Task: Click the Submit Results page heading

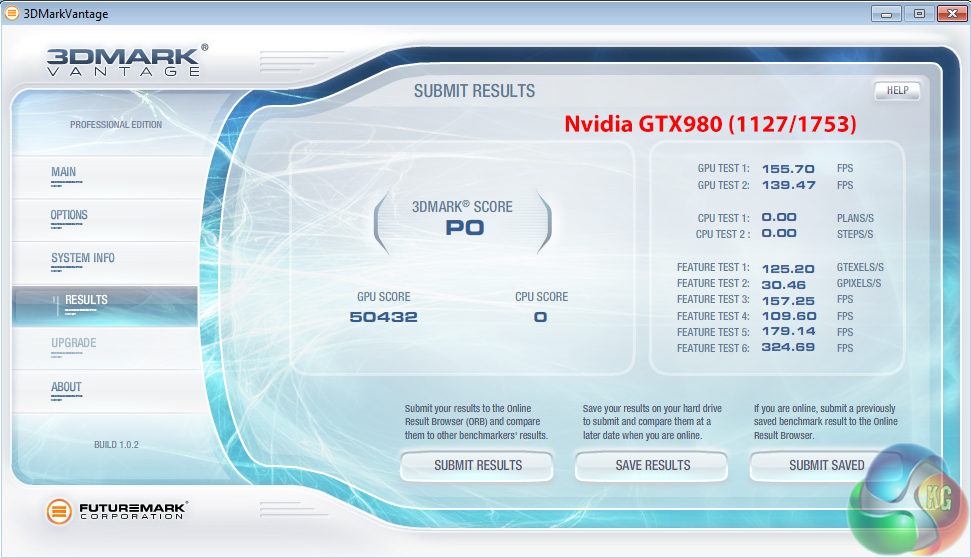Action: coord(474,91)
